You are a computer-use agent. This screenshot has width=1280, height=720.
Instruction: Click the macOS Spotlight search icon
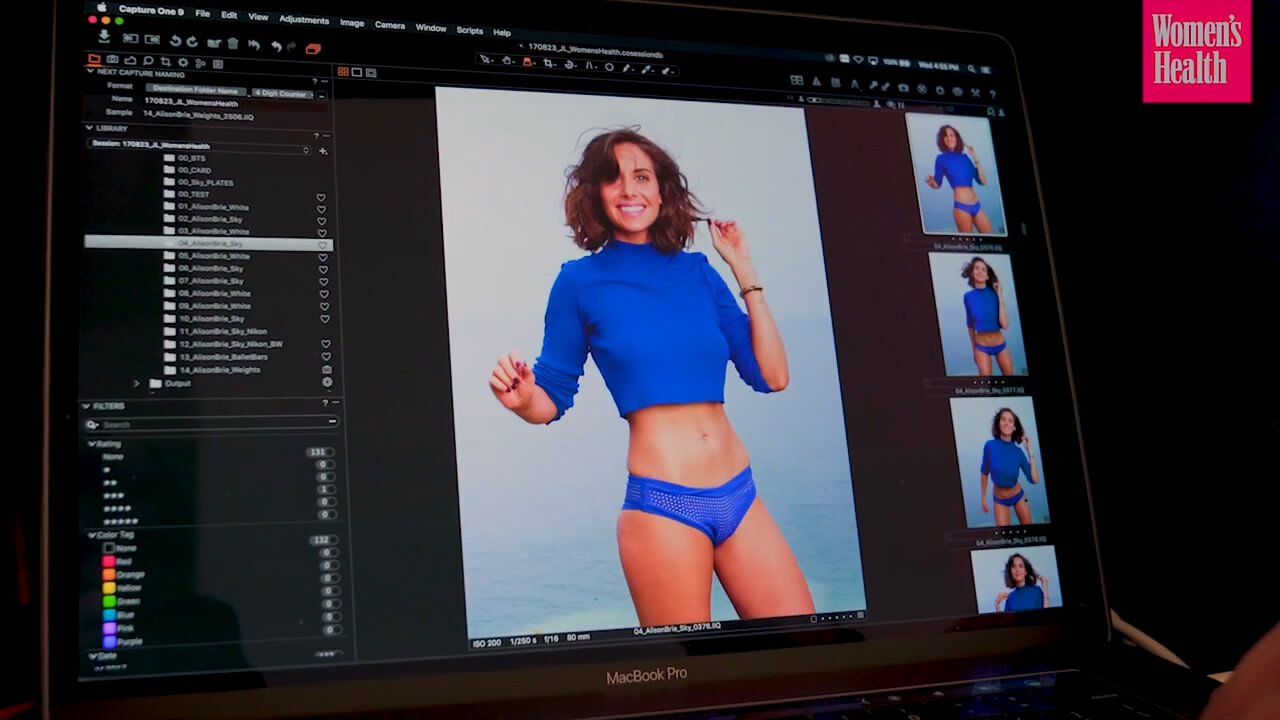pyautogui.click(x=971, y=68)
